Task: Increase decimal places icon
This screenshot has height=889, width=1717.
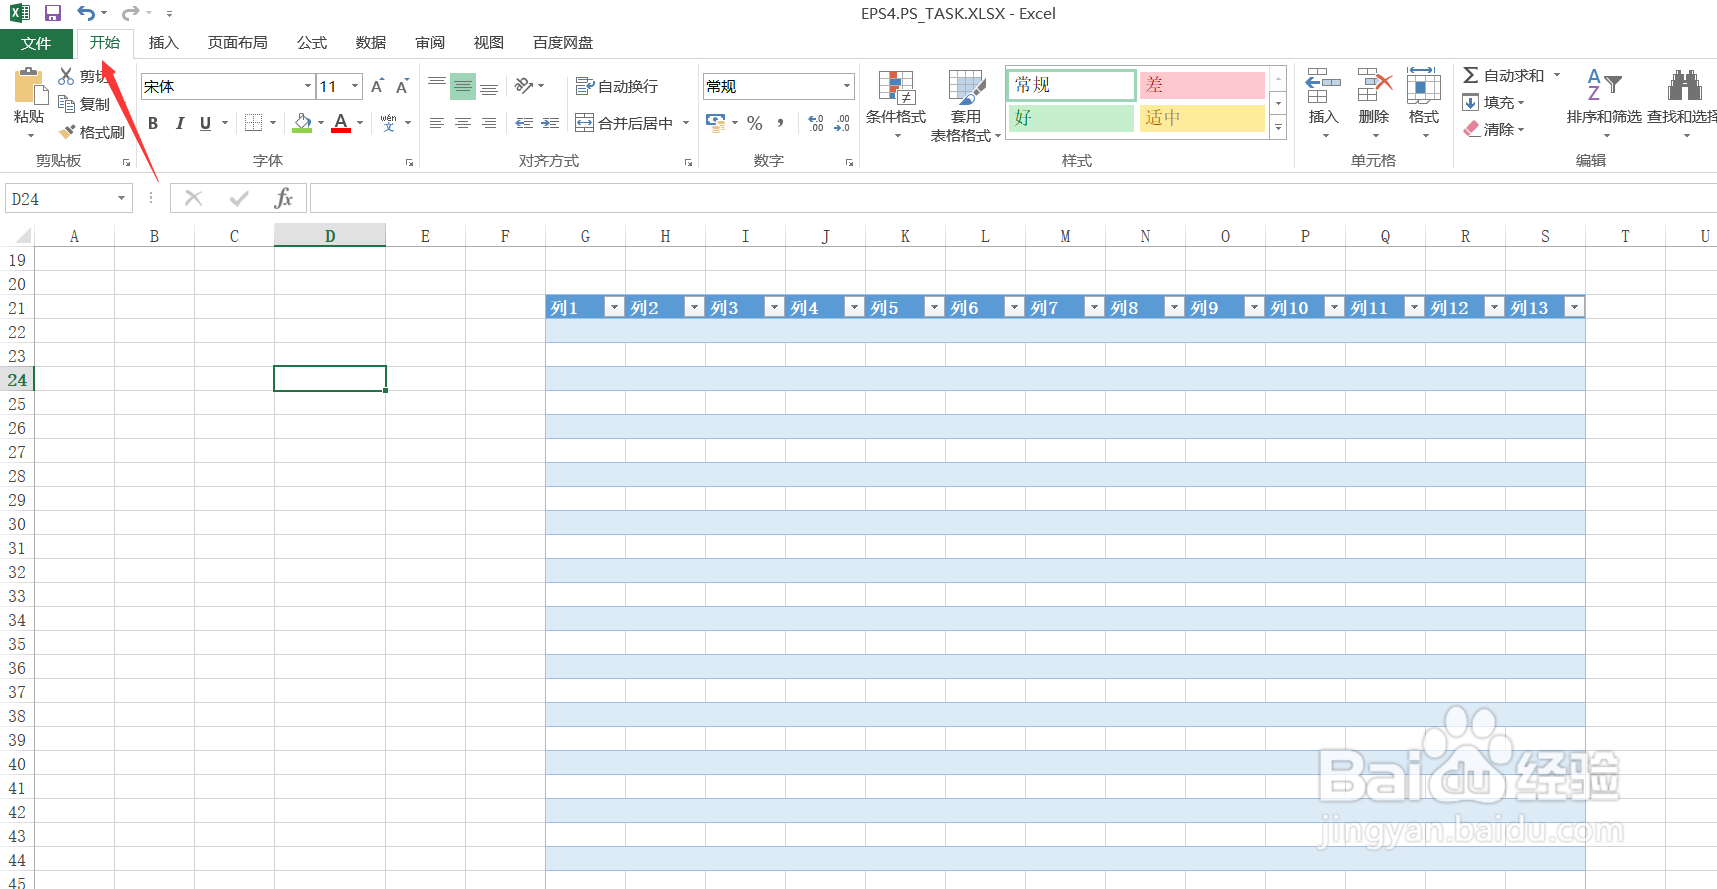Action: click(816, 123)
